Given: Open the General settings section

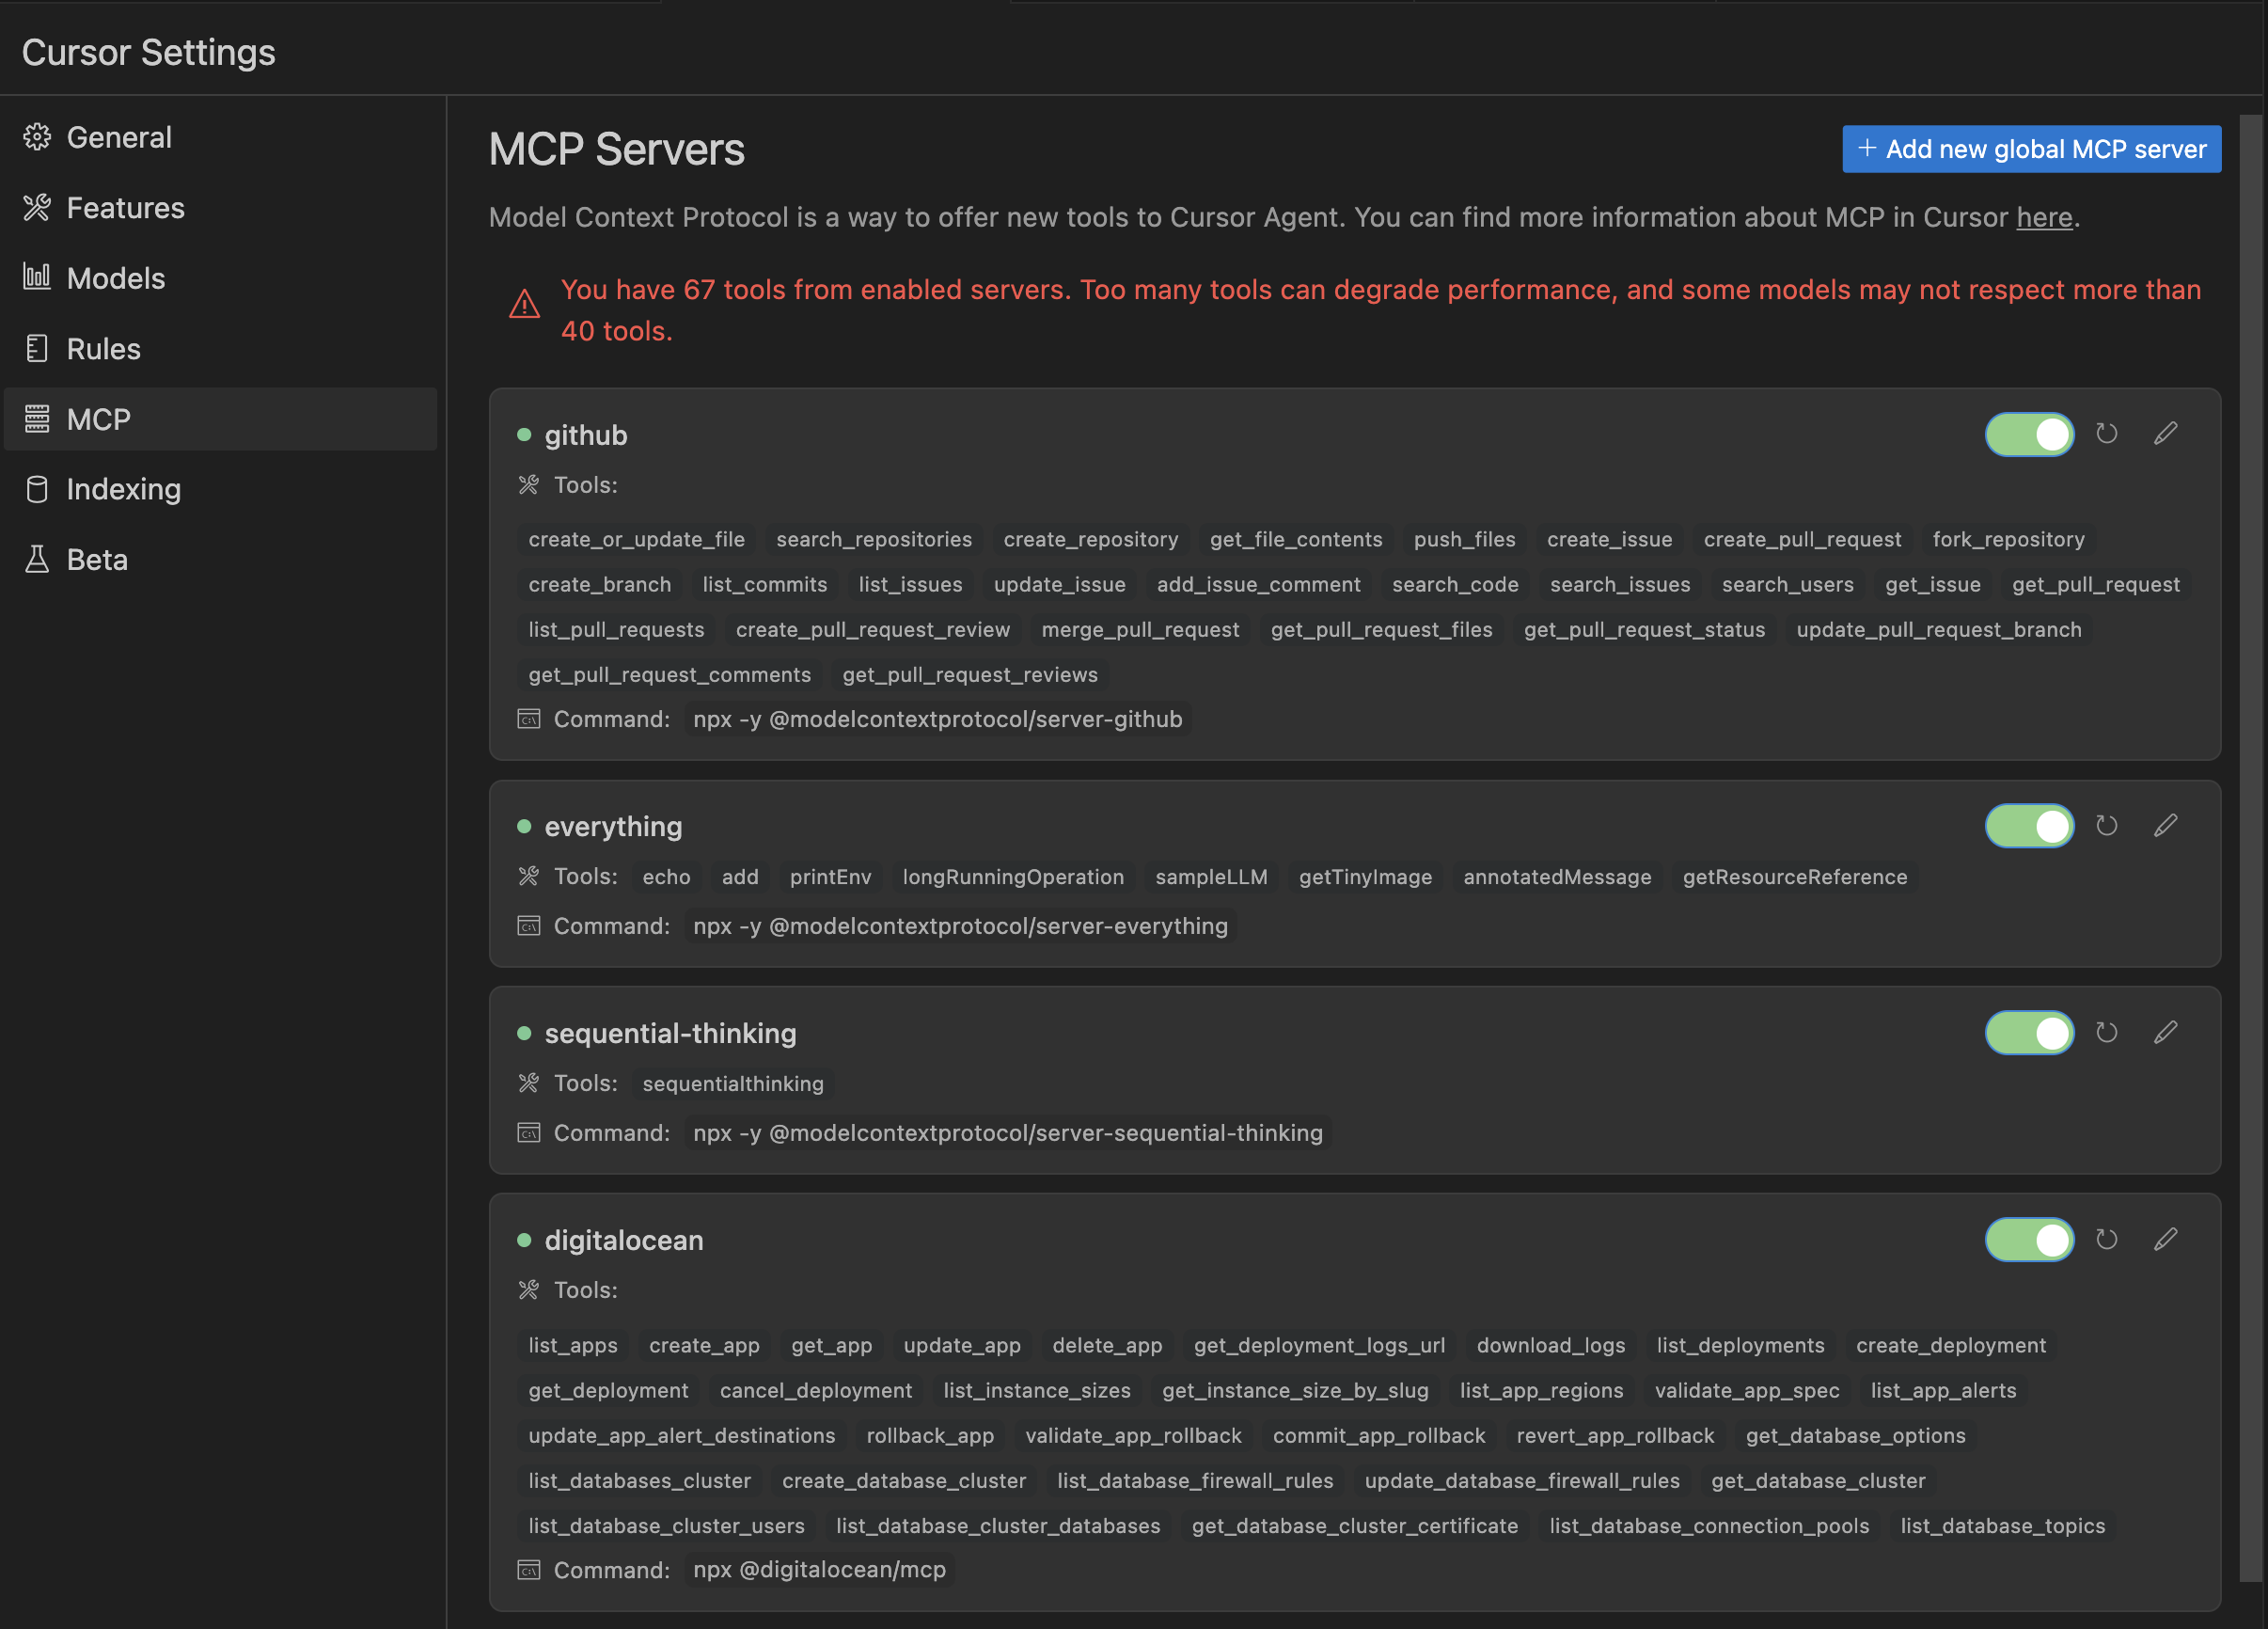Looking at the screenshot, I should (x=119, y=137).
